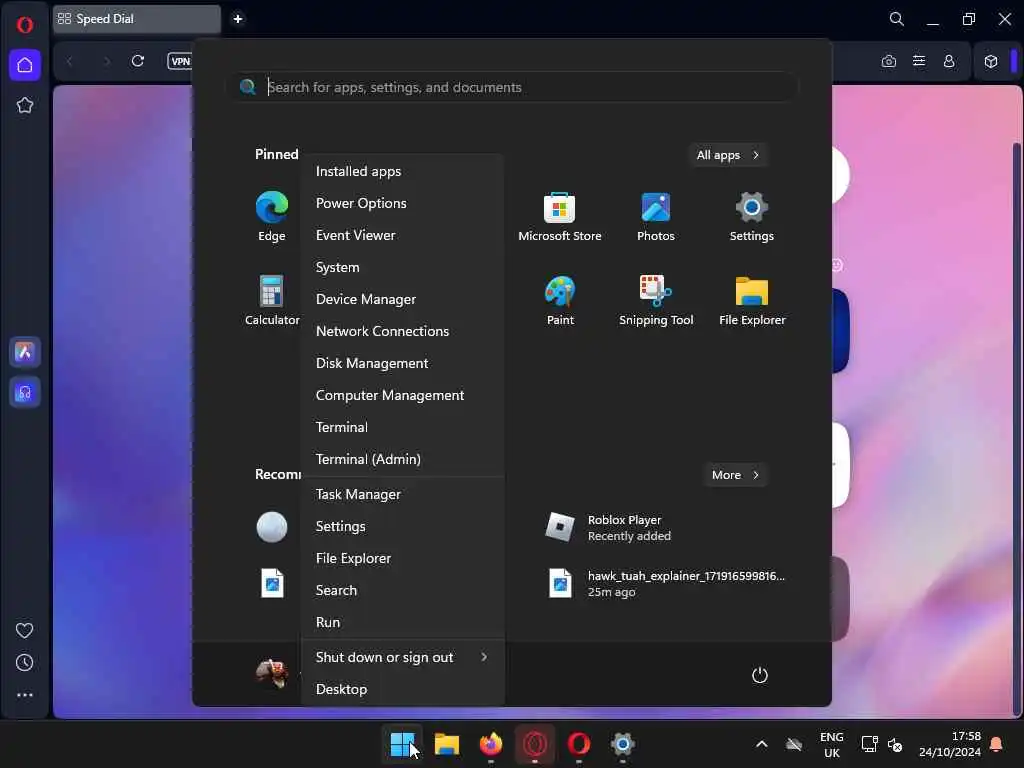Open the Opera menu logo
This screenshot has width=1024, height=768.
pos(25,25)
